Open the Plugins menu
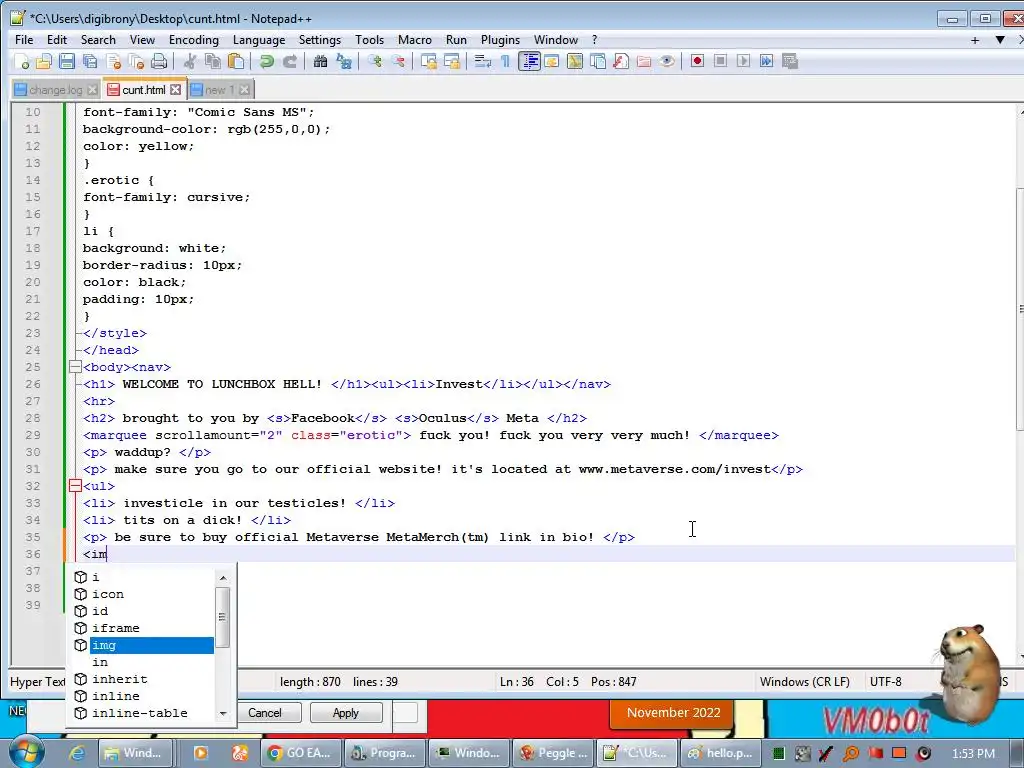1024x768 pixels. click(500, 40)
